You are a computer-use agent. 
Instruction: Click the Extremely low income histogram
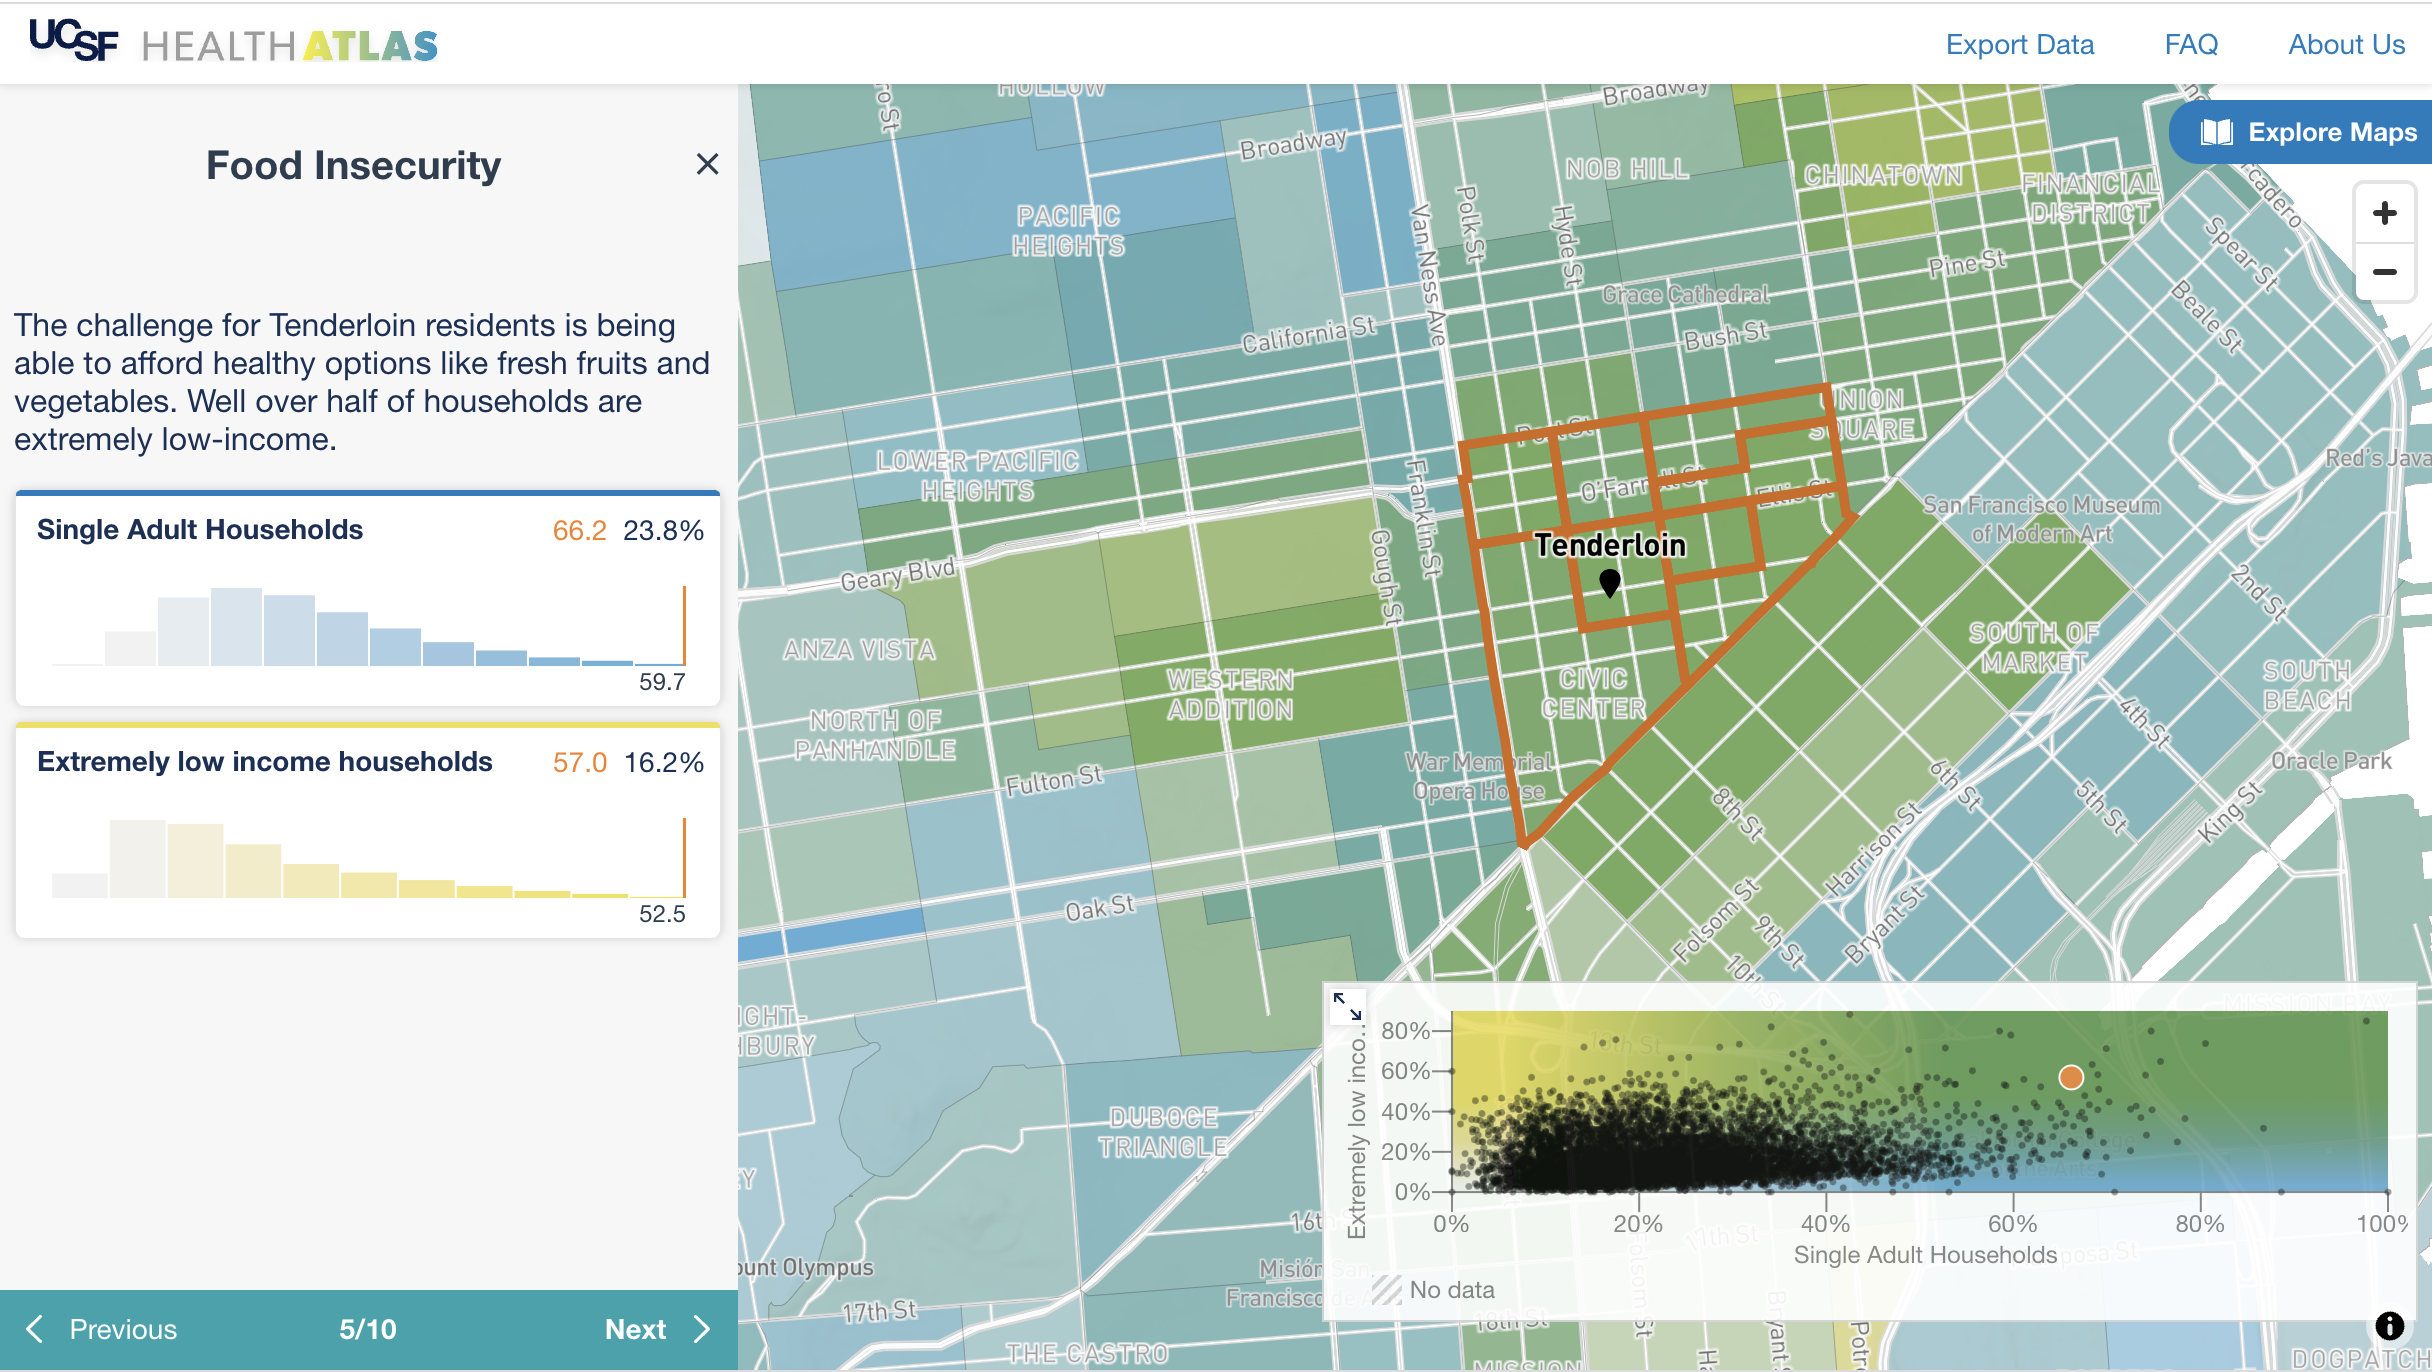(368, 859)
